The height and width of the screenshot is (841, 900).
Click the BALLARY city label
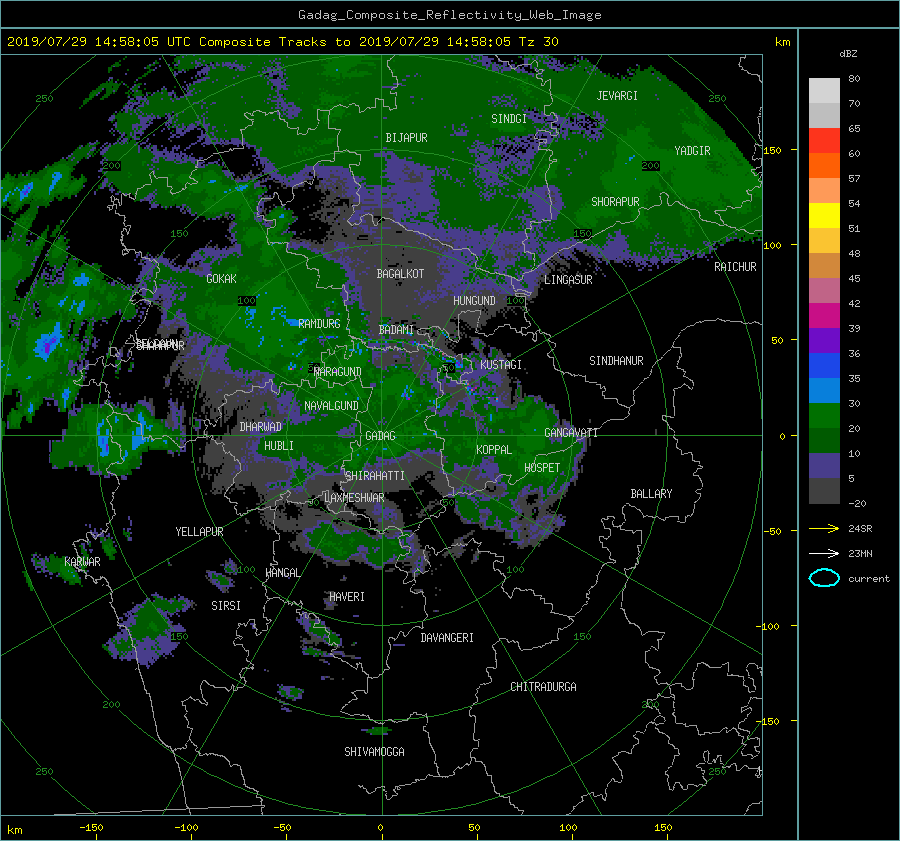(x=651, y=494)
